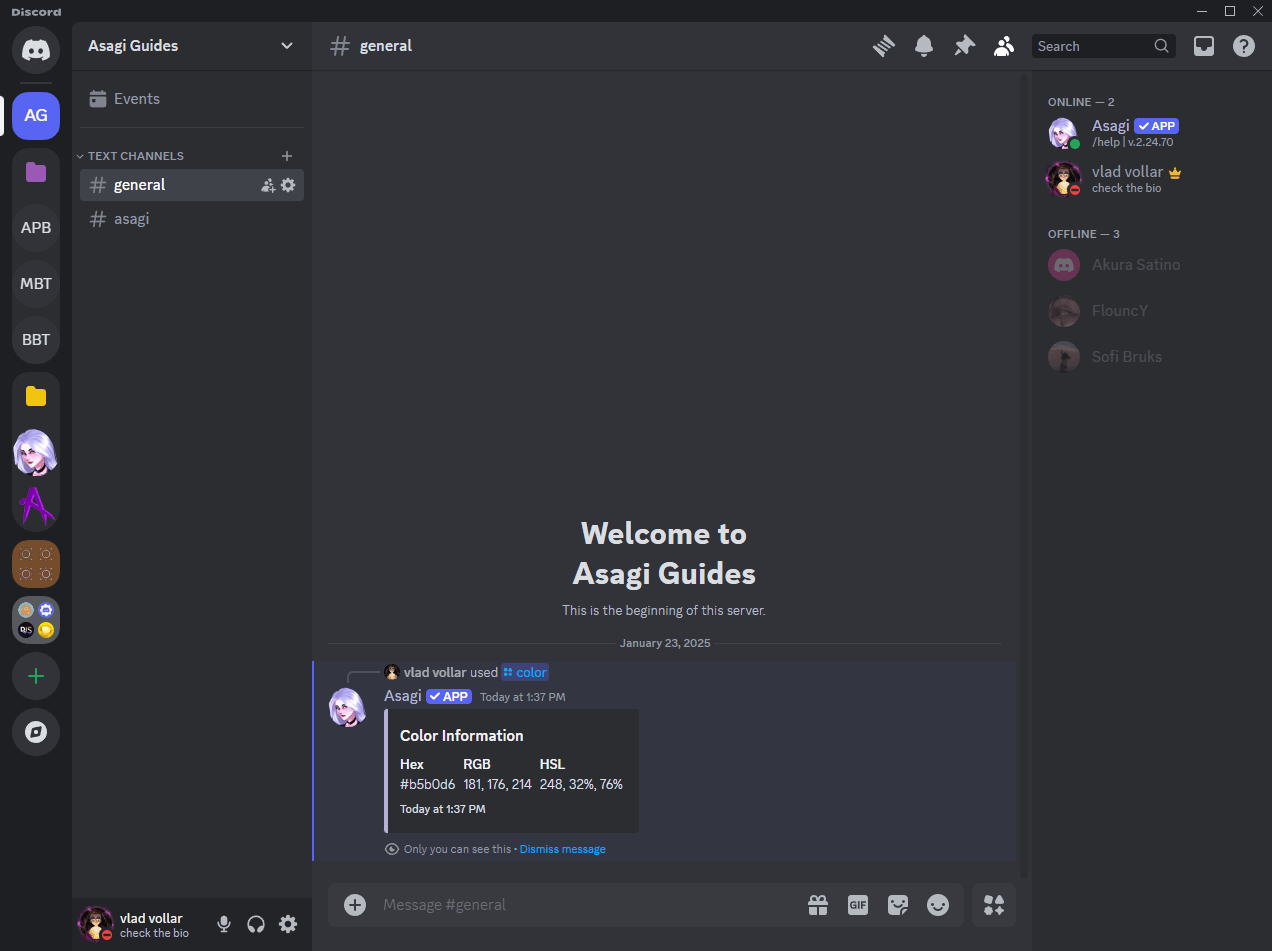Open the purple letter A server
This screenshot has height=951, width=1272.
click(36, 507)
